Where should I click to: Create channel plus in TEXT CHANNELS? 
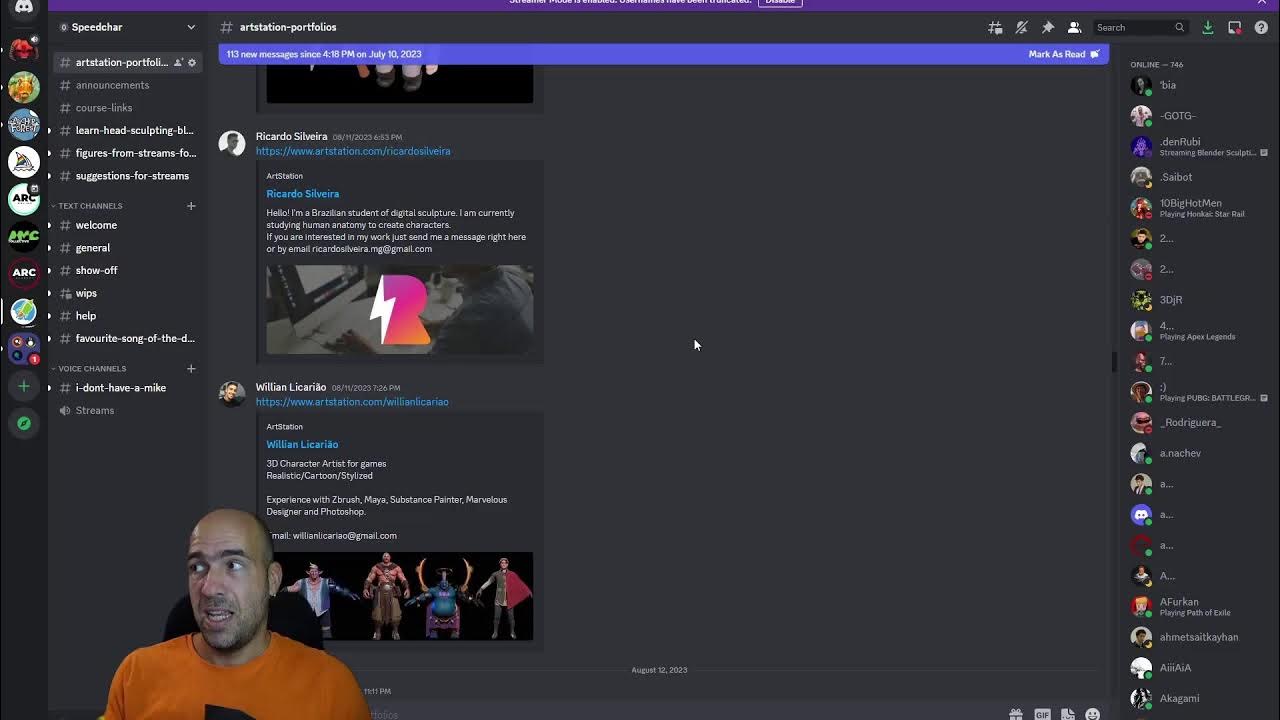pos(191,206)
